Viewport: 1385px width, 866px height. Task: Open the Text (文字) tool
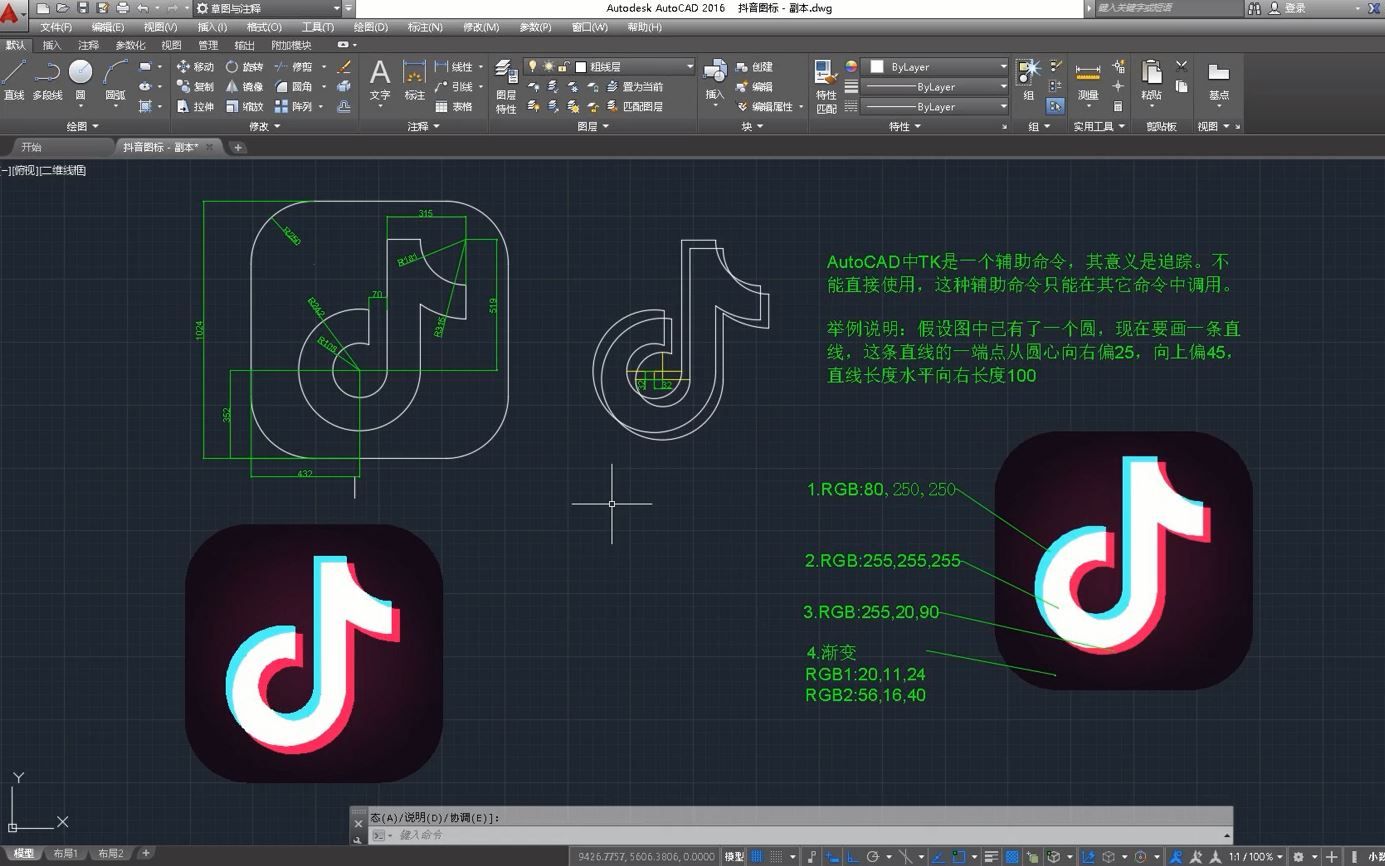380,80
